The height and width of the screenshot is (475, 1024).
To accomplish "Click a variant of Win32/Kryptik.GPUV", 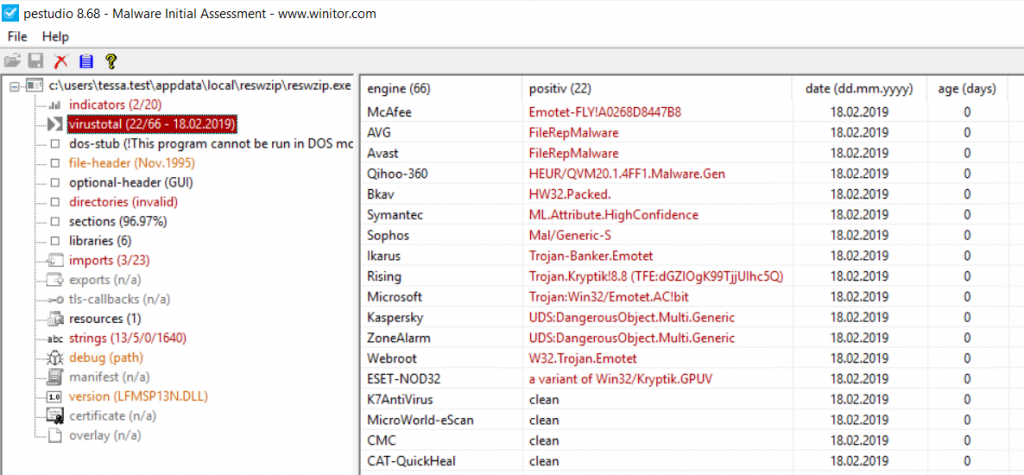I will click(x=620, y=379).
